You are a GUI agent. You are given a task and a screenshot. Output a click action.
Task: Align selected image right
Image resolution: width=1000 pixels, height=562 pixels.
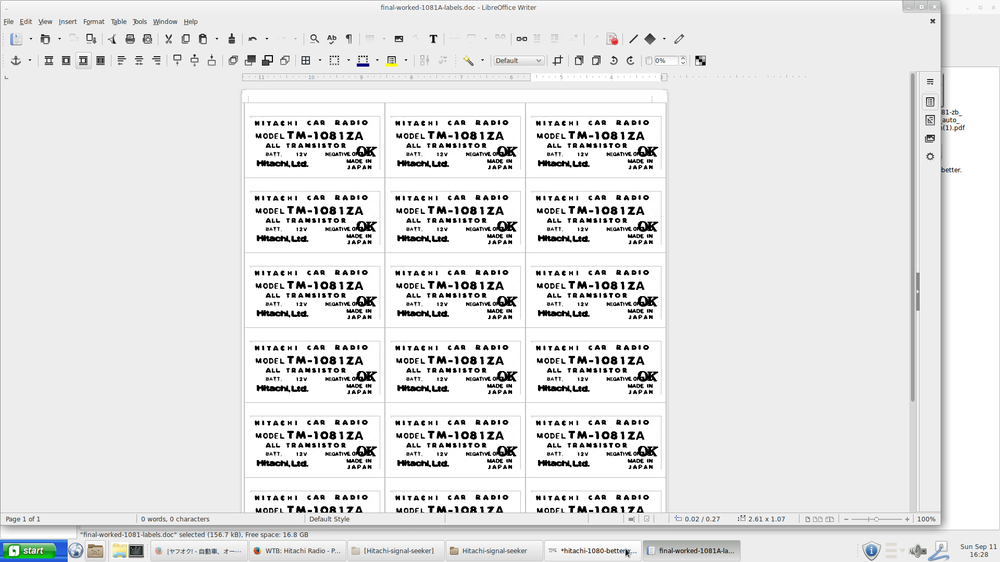[x=156, y=61]
